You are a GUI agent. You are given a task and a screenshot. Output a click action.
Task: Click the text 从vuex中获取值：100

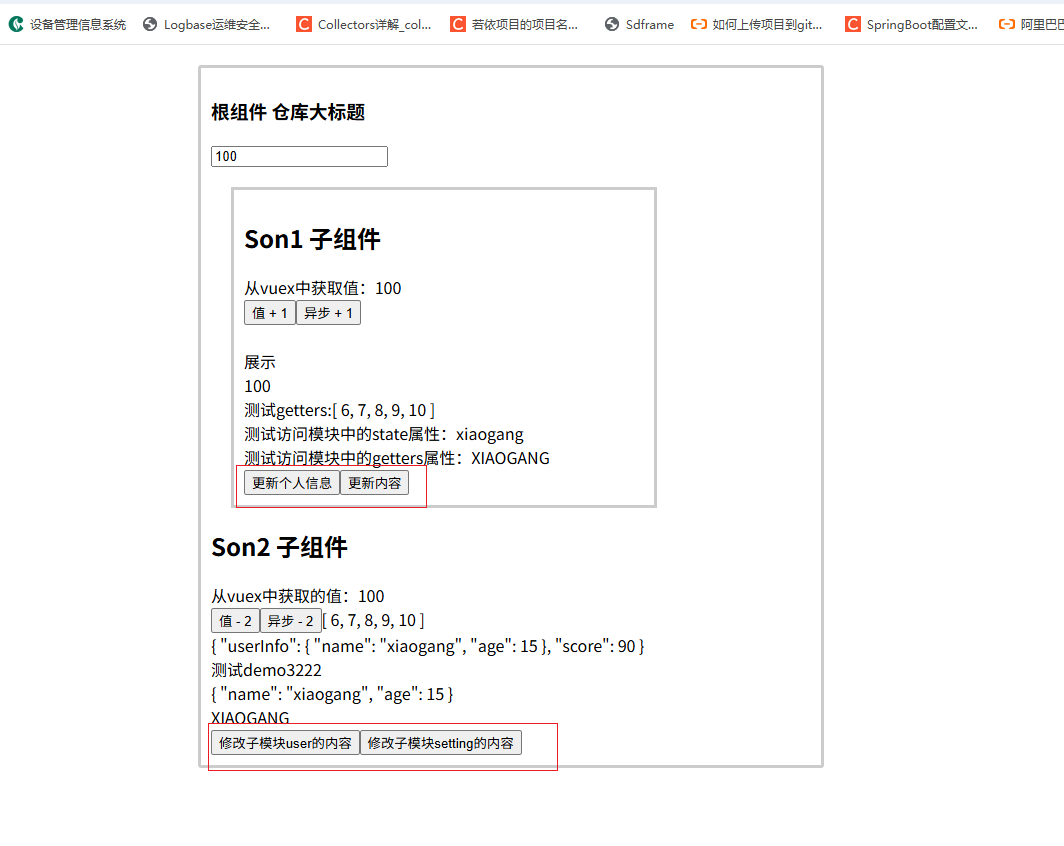pyautogui.click(x=323, y=288)
